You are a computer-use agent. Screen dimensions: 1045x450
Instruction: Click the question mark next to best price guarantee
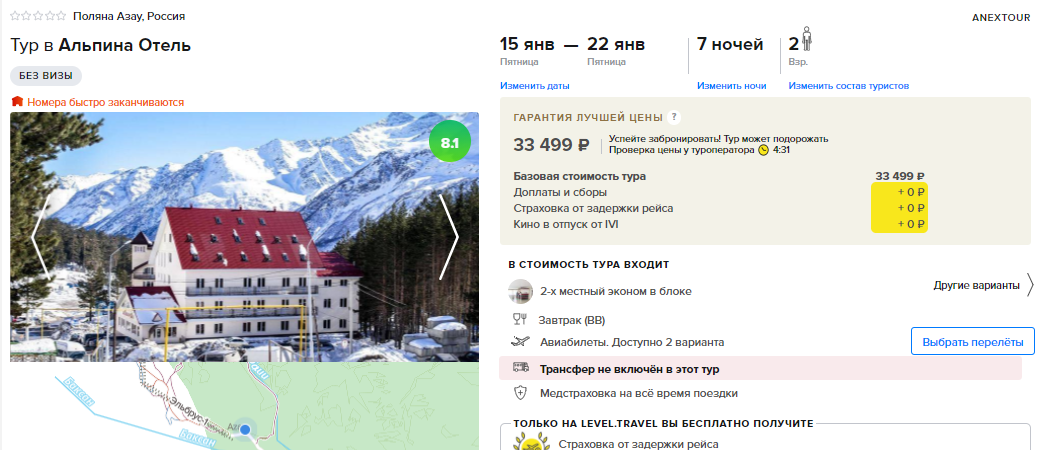[674, 117]
